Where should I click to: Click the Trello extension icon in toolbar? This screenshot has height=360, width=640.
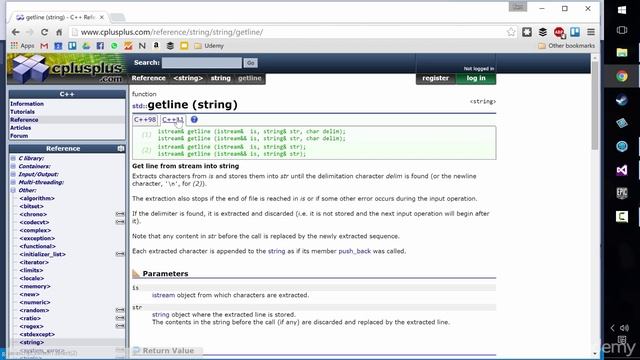click(x=575, y=32)
